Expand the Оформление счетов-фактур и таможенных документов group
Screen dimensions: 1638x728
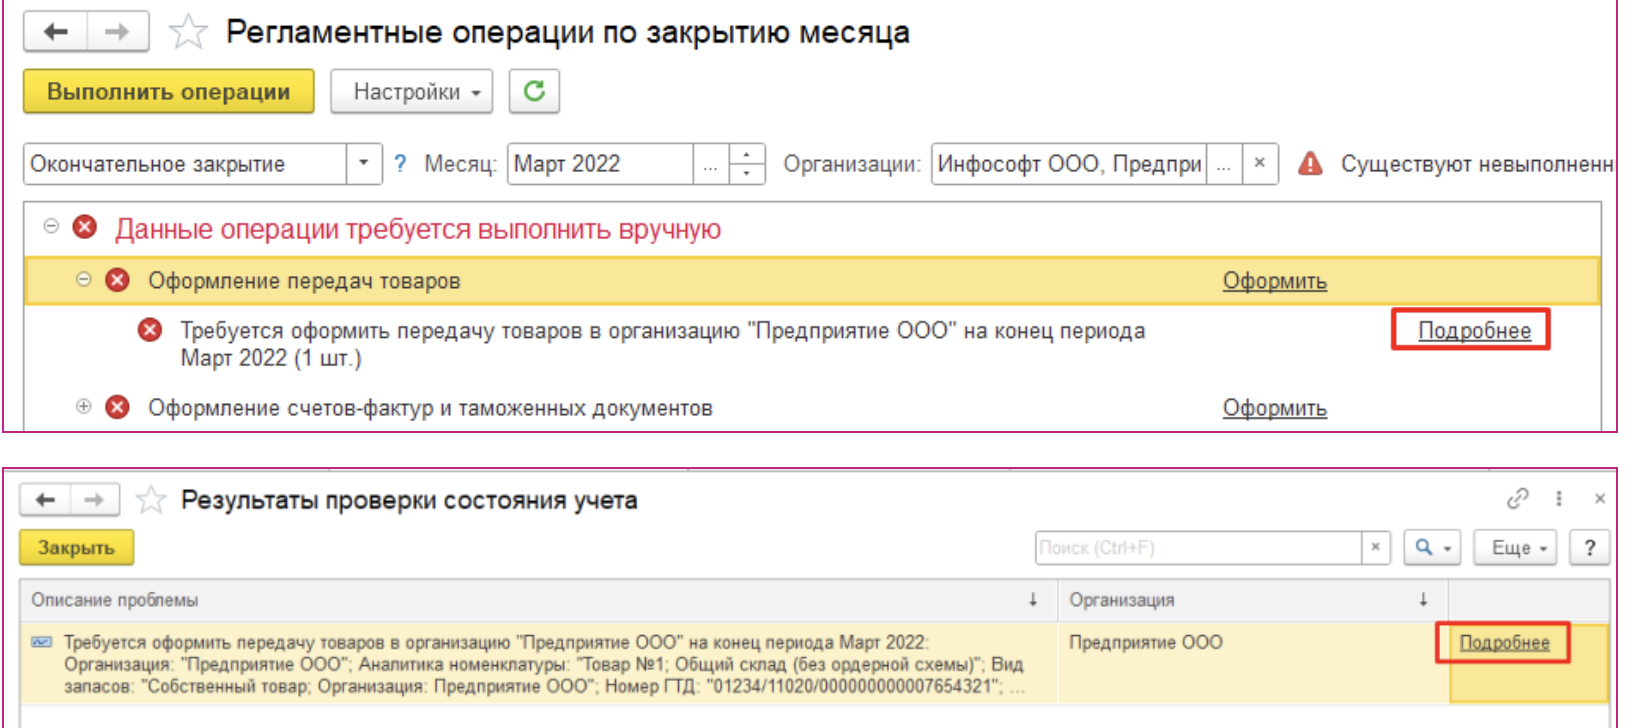[x=84, y=407]
